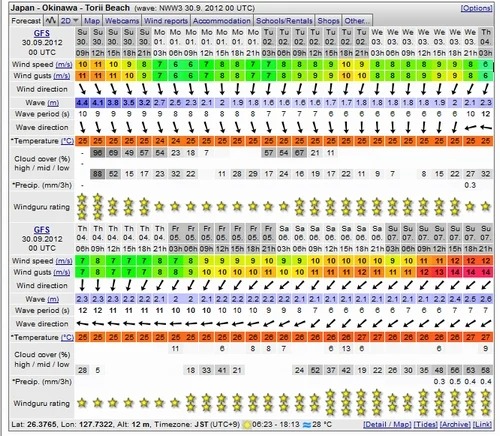Click the 13 wind gusts cell
Screen dimensions: 500x436
[x=439, y=272]
